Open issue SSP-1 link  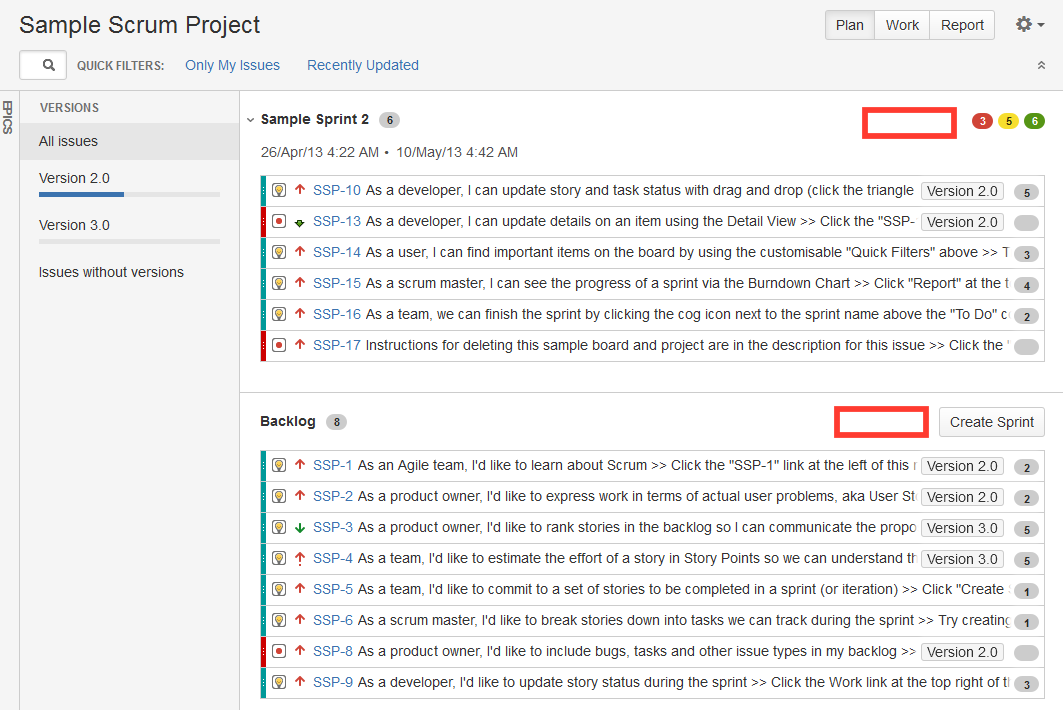333,465
